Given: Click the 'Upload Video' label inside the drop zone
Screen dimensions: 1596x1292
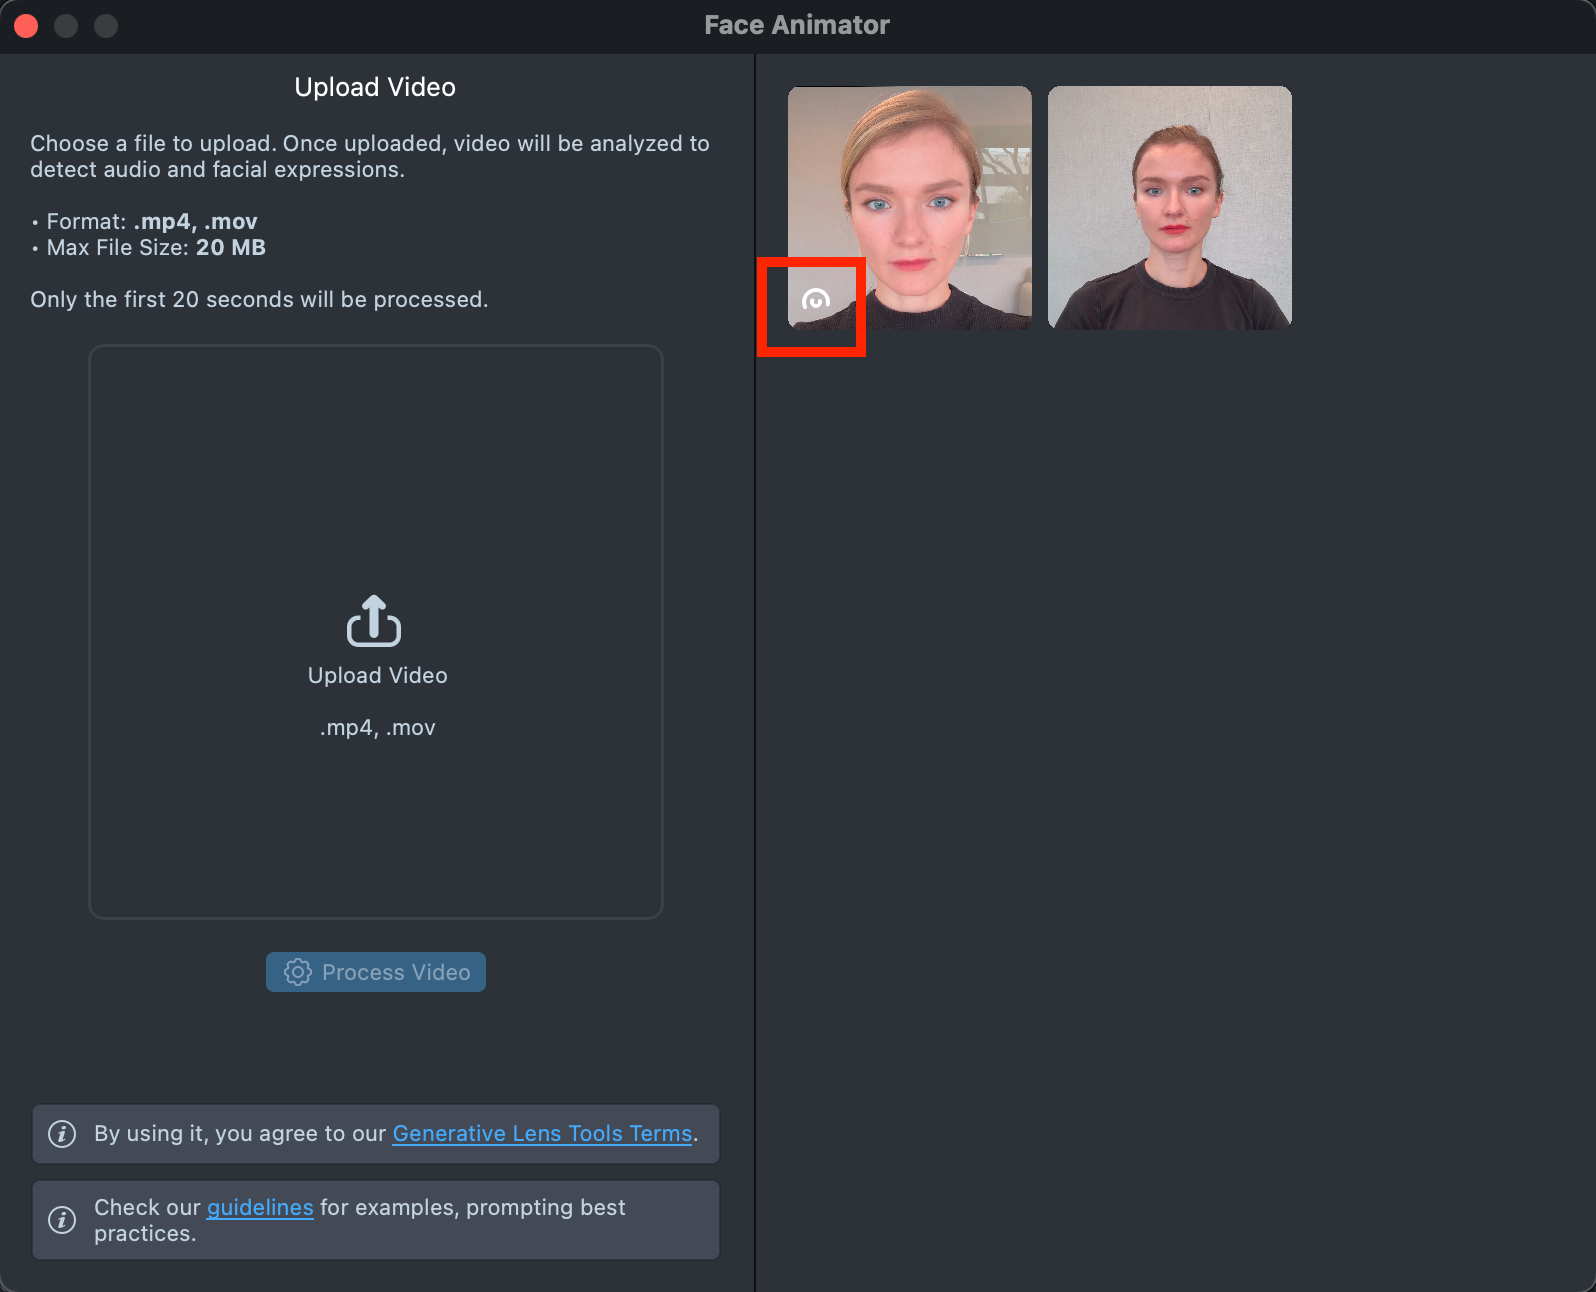Looking at the screenshot, I should point(377,676).
